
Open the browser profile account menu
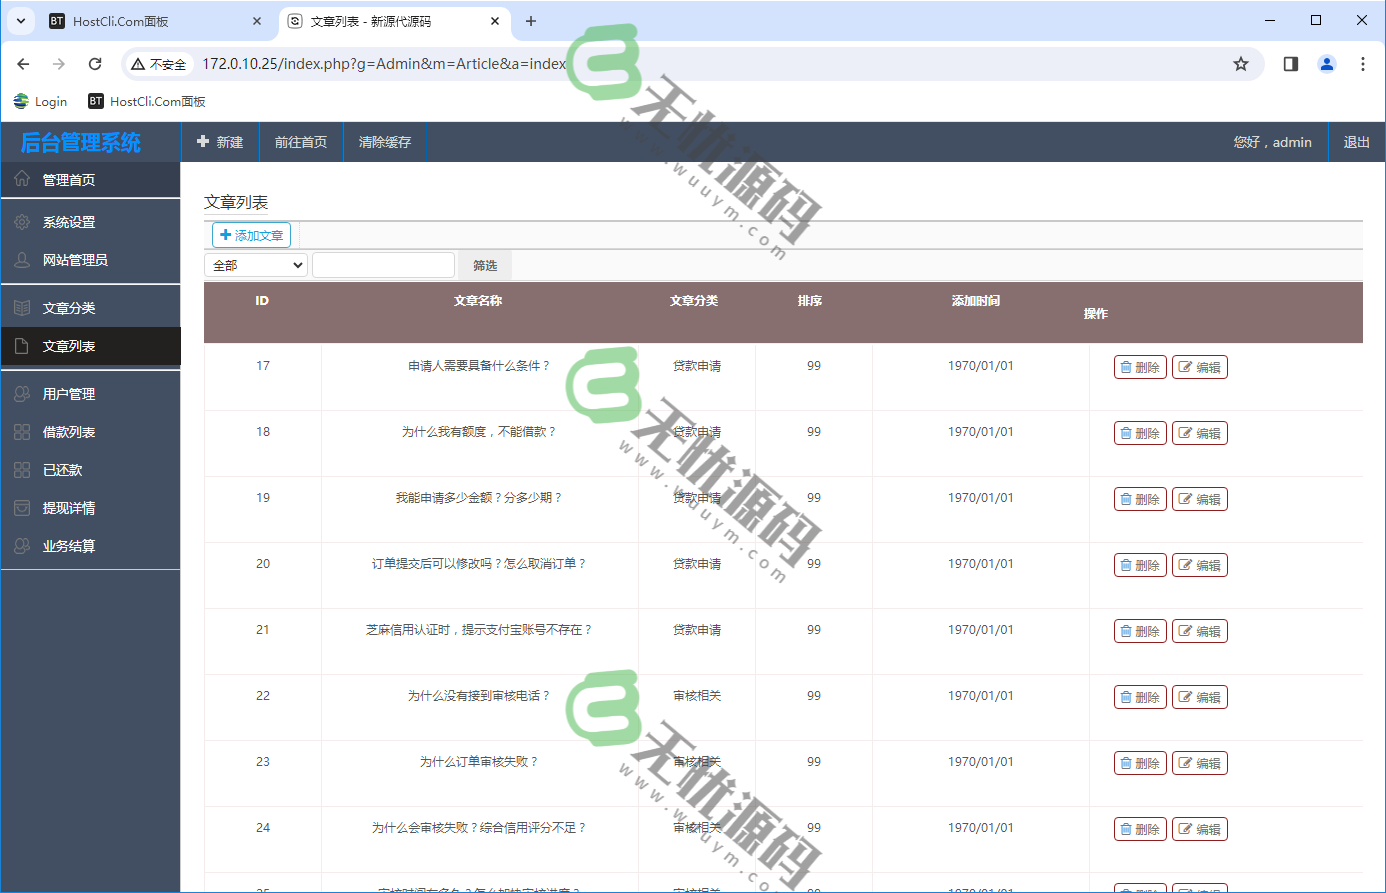[1326, 63]
